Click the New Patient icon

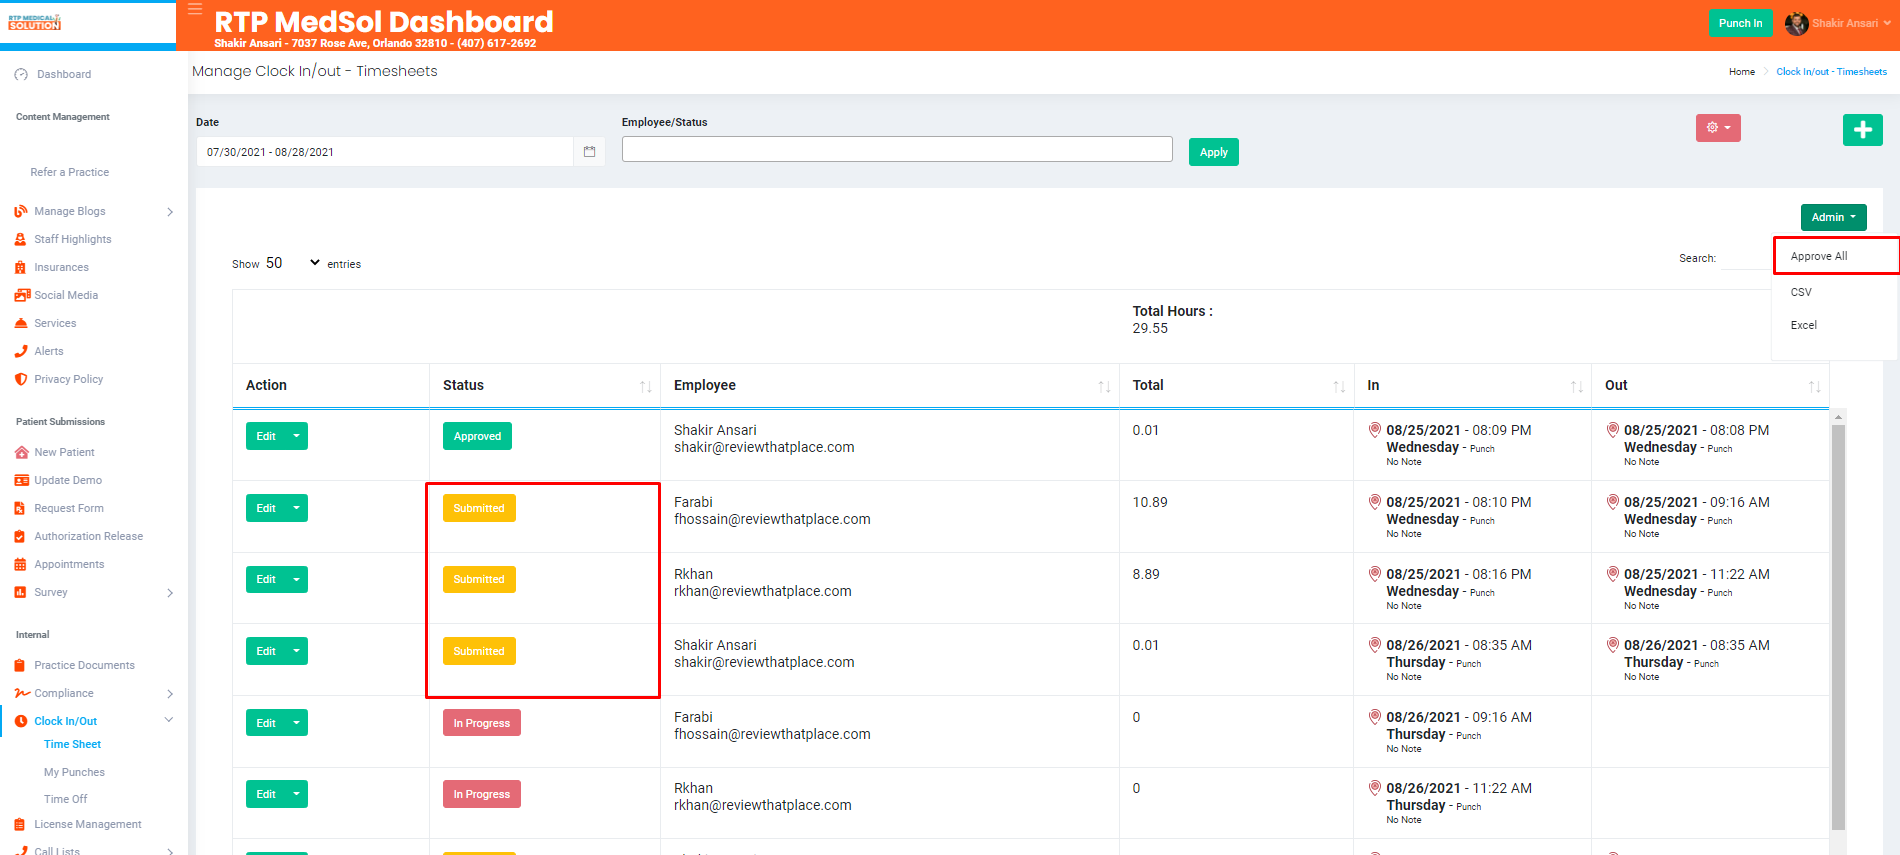21,452
